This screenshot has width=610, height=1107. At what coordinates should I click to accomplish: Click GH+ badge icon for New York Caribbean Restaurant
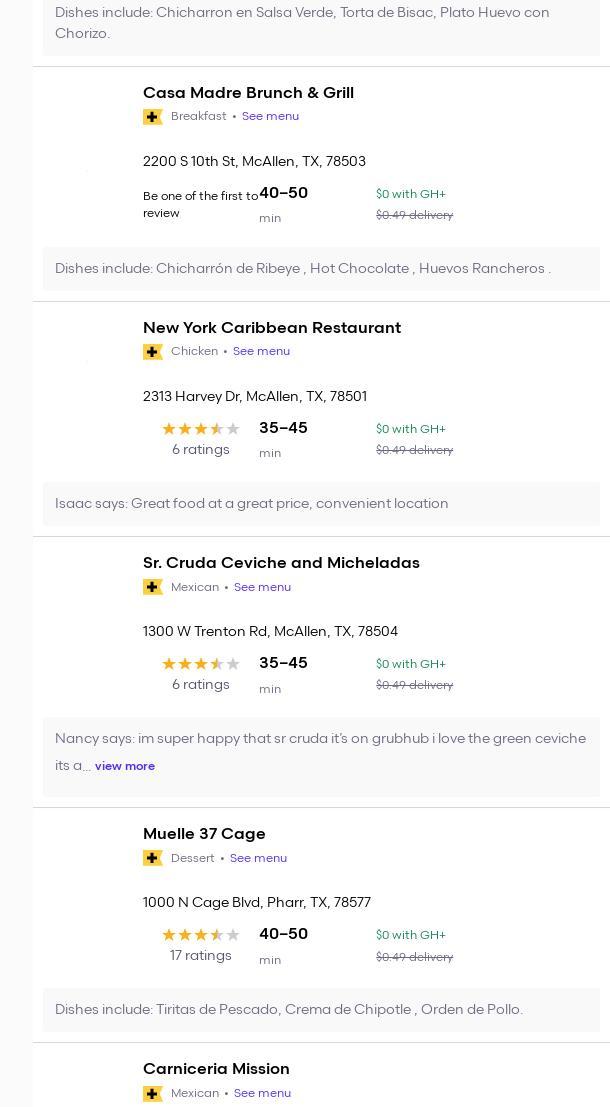(x=153, y=352)
